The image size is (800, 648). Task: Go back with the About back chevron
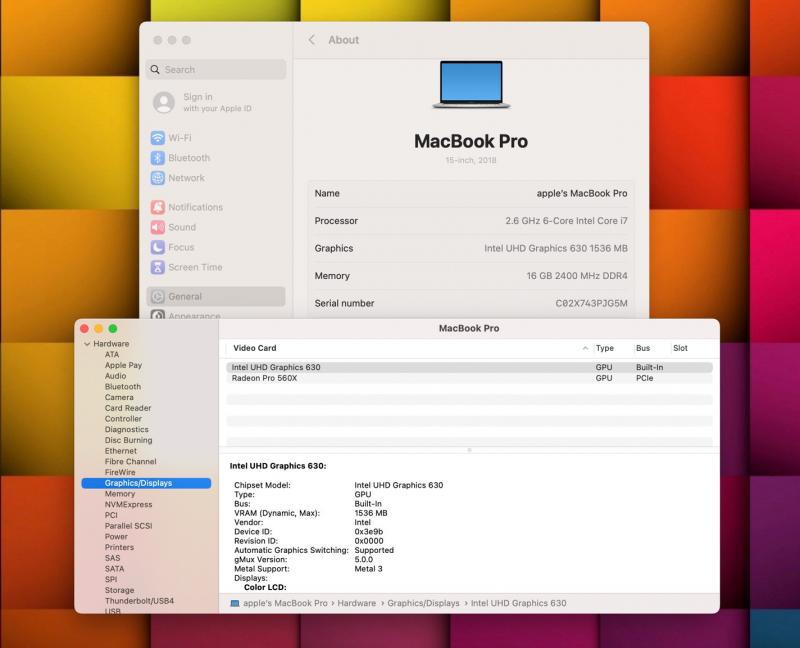312,40
